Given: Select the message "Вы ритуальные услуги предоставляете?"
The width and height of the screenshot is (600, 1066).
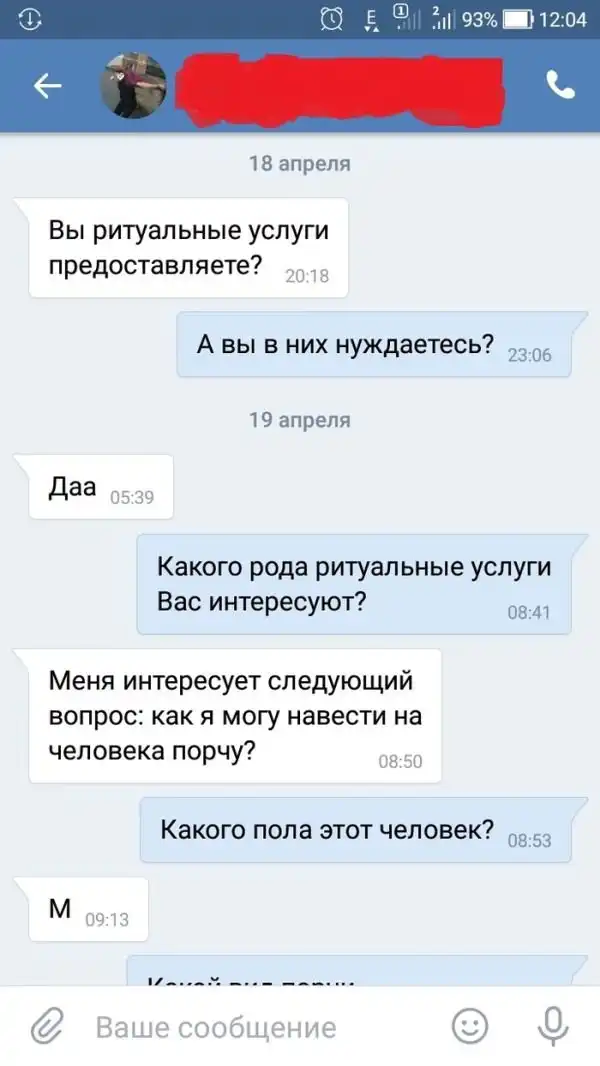Looking at the screenshot, I should tap(188, 247).
